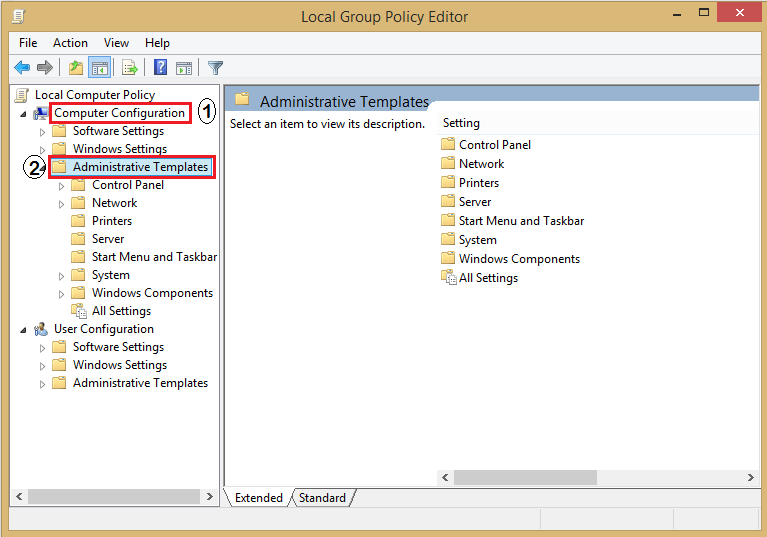Click the Export List toolbar icon
This screenshot has width=767, height=537.
[x=130, y=67]
